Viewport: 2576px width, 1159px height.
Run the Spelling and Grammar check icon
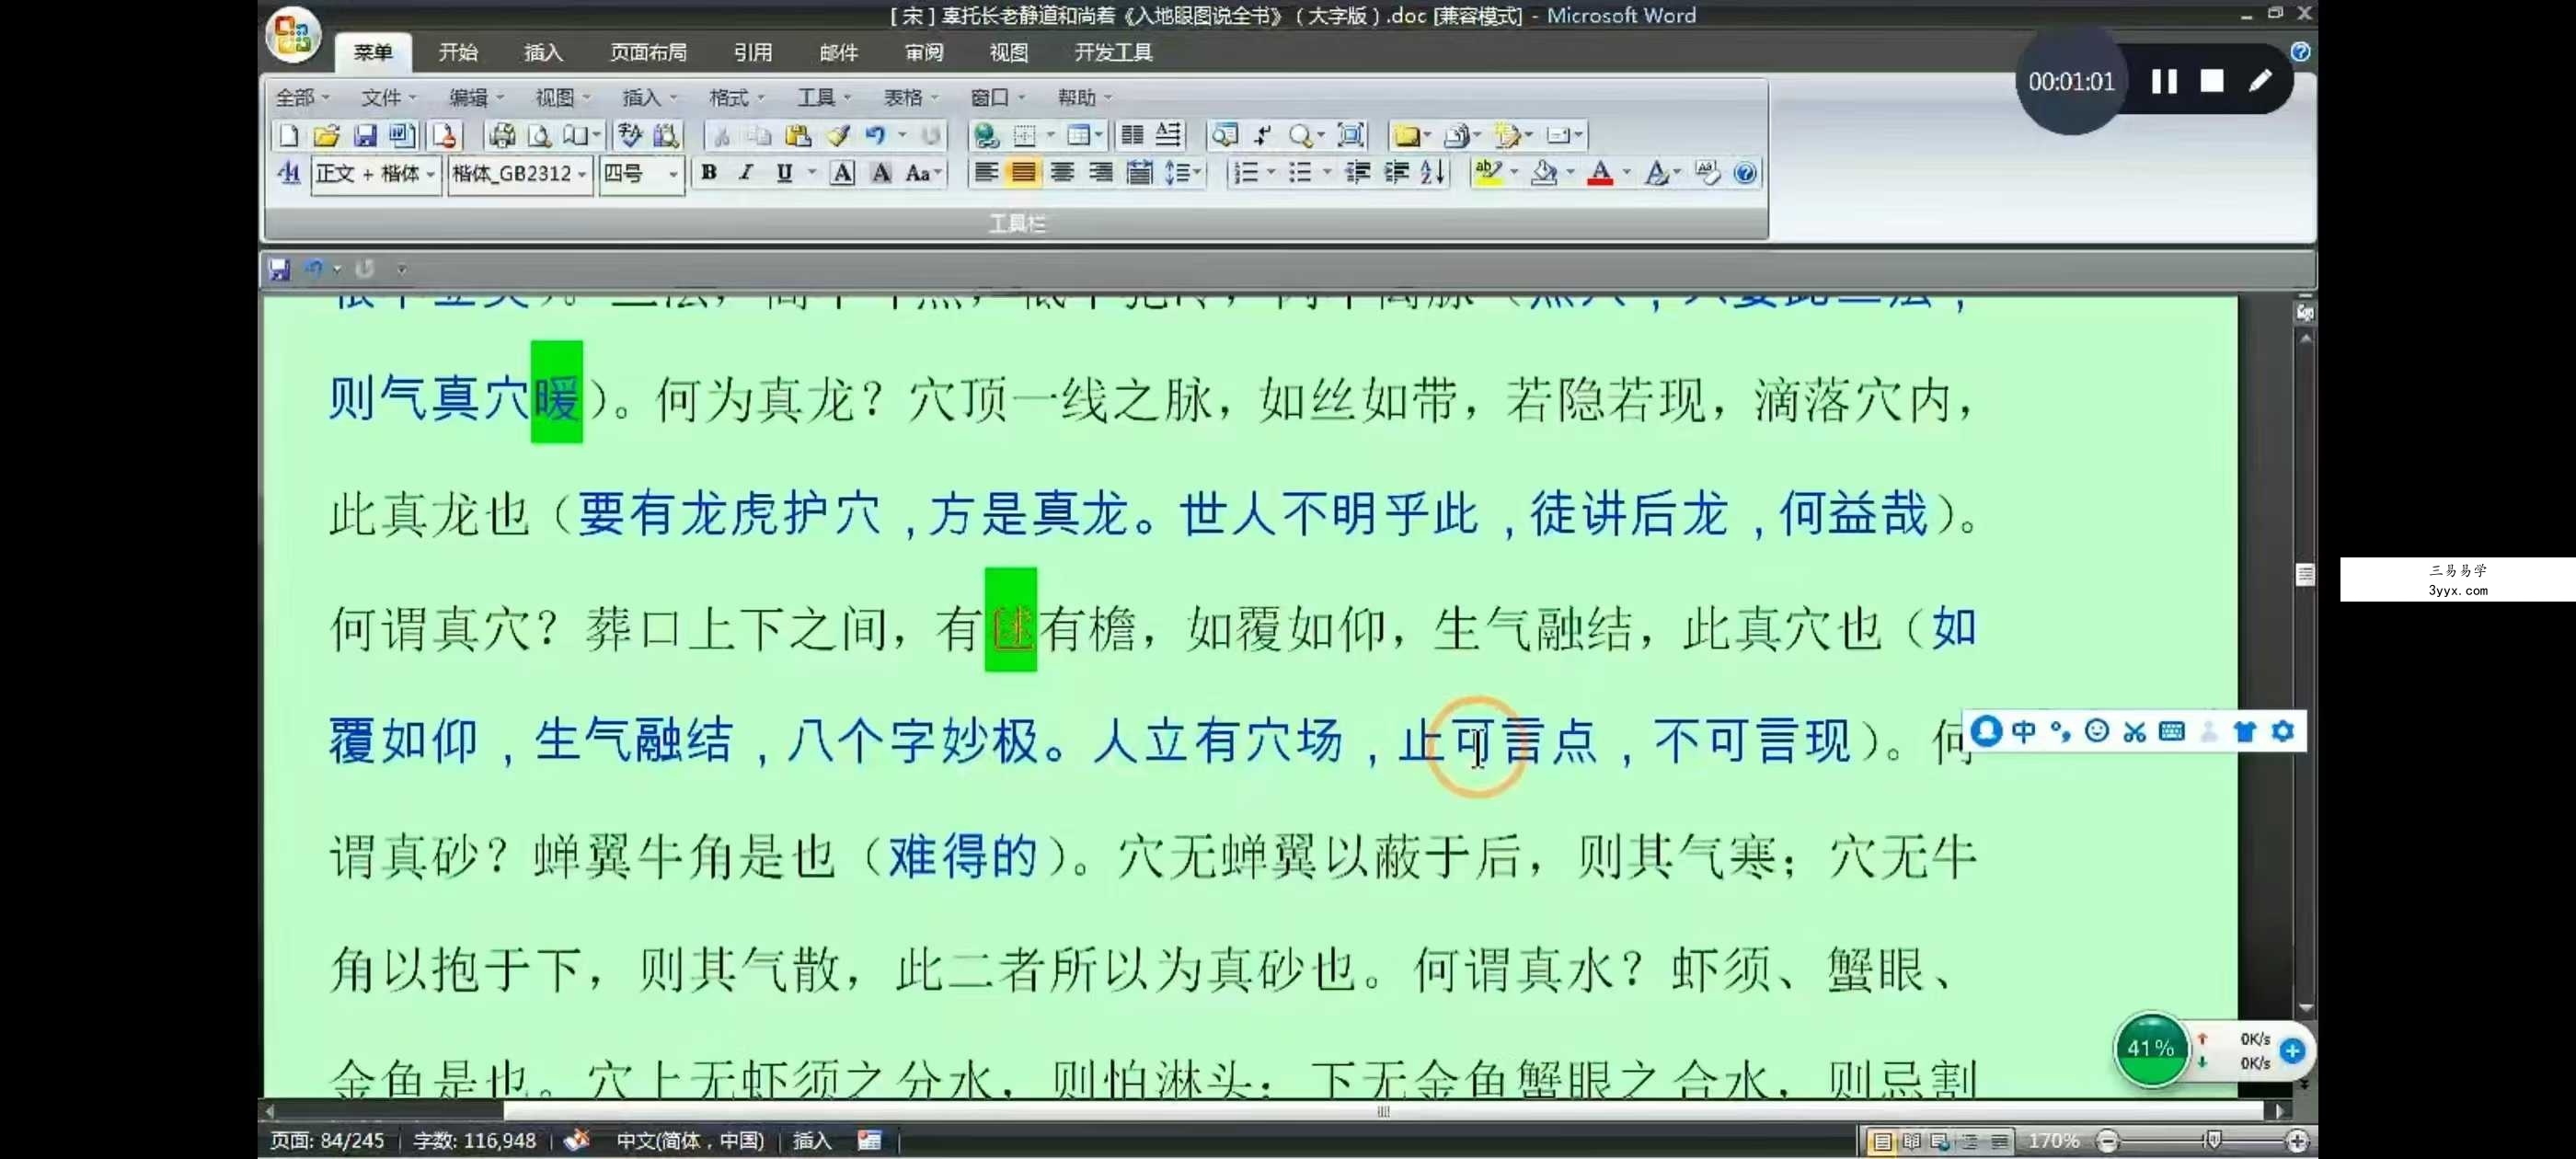click(630, 135)
